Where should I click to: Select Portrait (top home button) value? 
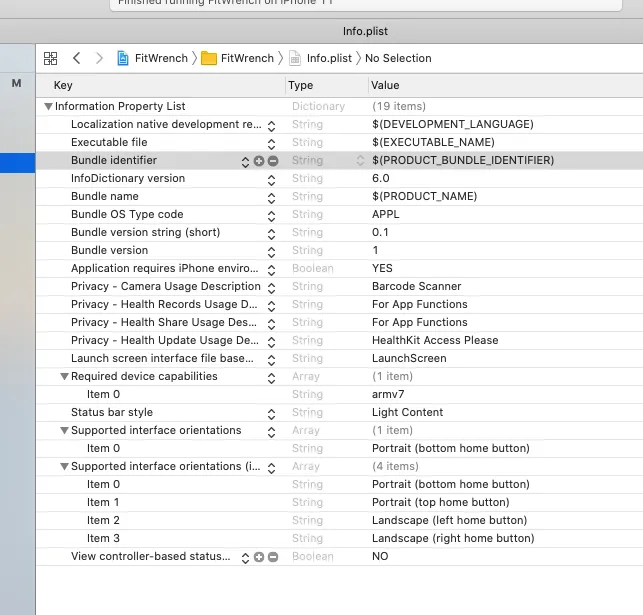(x=440, y=502)
